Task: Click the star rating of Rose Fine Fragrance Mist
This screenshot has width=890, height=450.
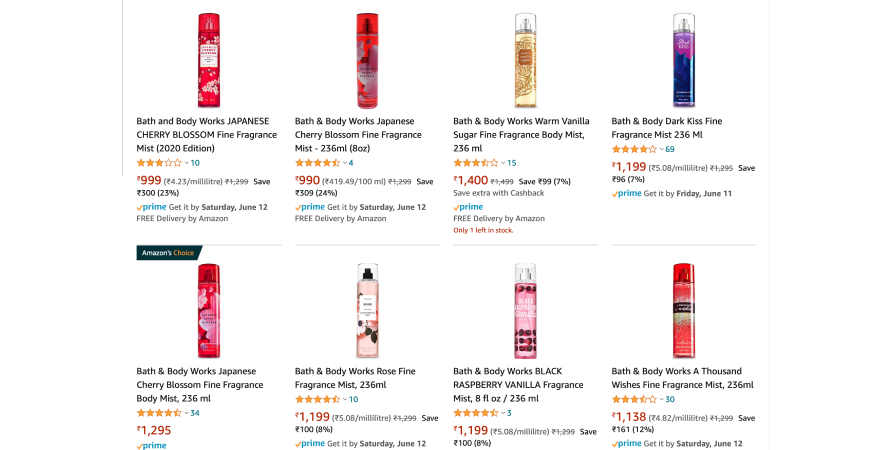Action: (x=317, y=399)
